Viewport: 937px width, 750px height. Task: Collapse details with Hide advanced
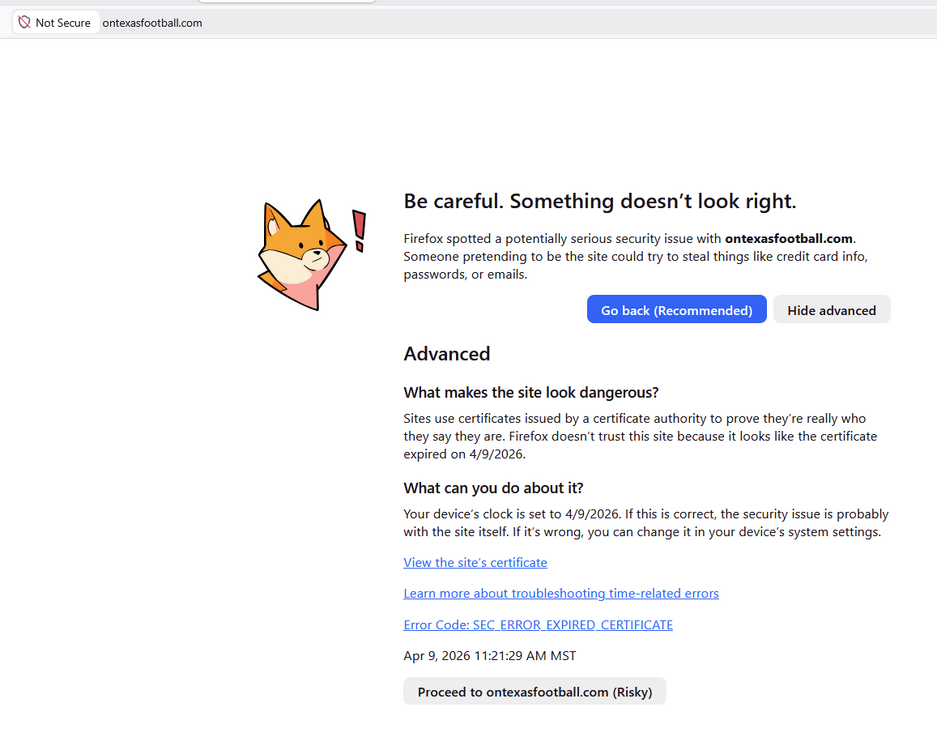tap(831, 310)
